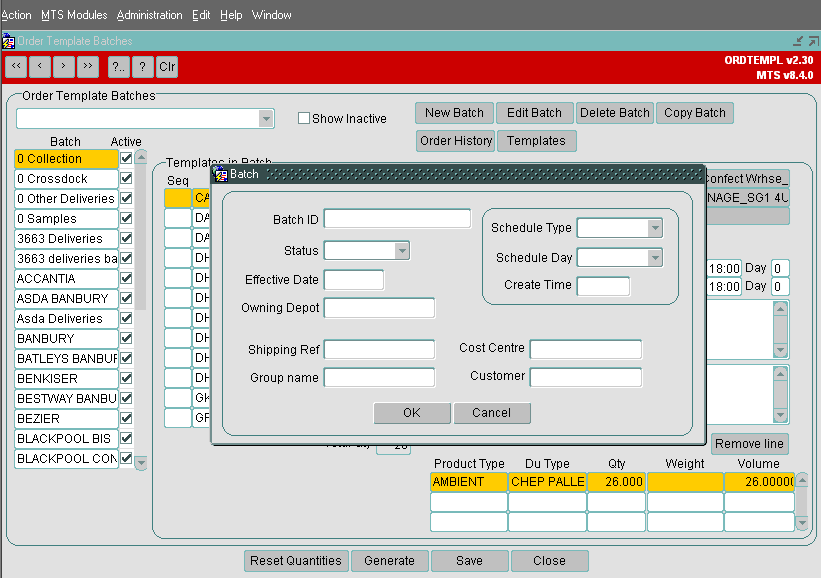Click the Clr clear toolbar button
The image size is (821, 578).
click(167, 66)
